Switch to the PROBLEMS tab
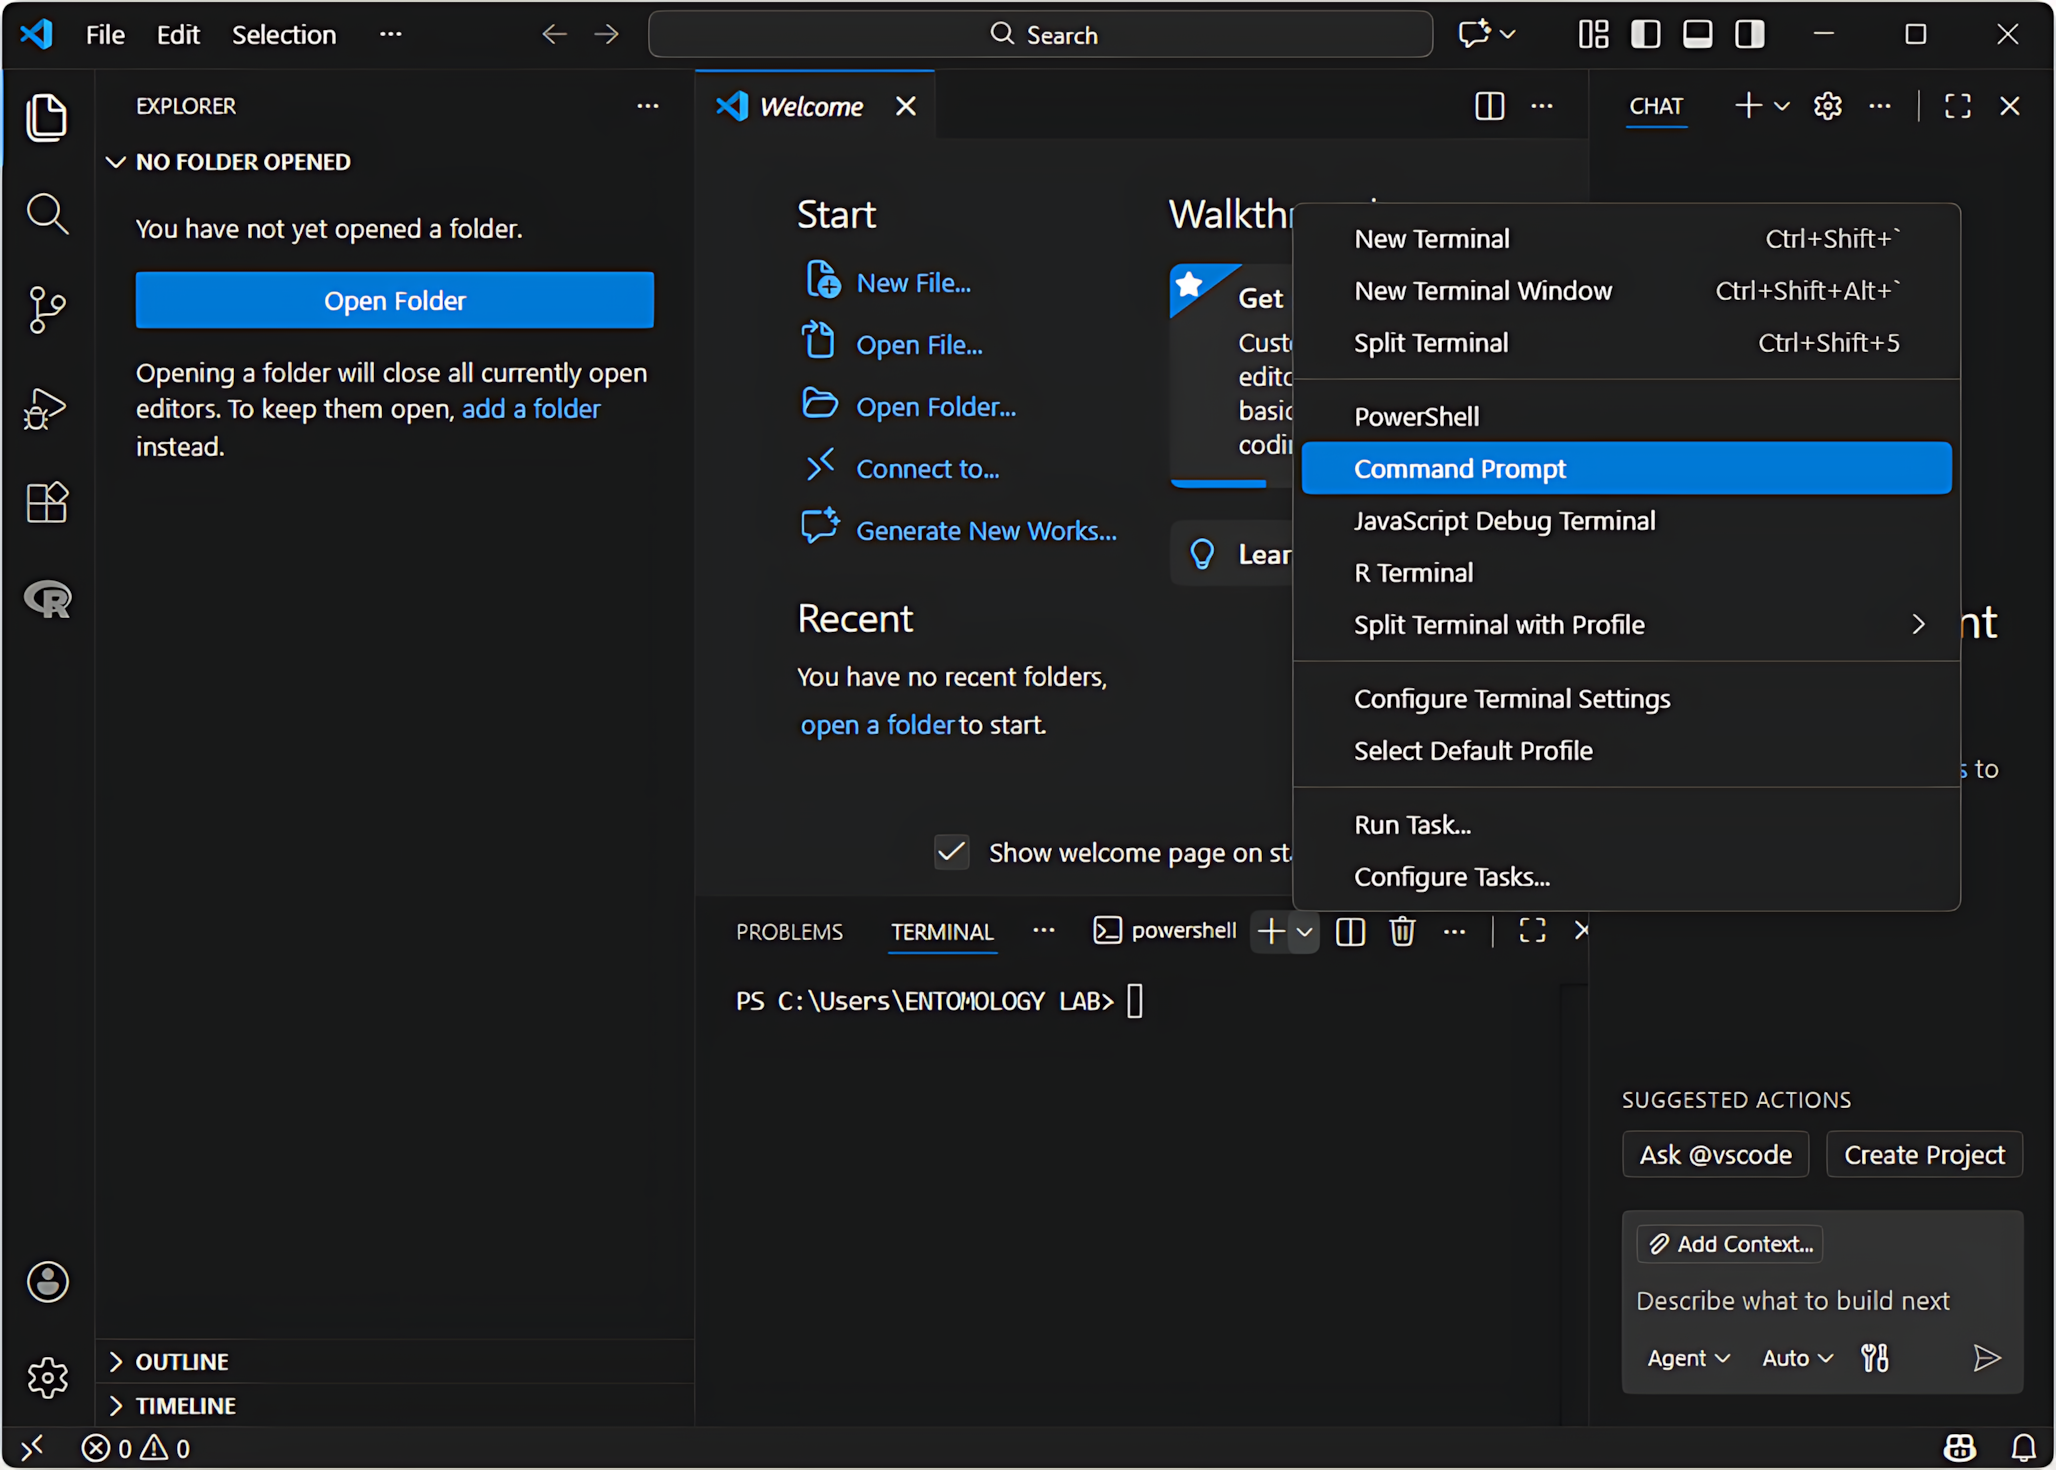This screenshot has width=2056, height=1470. tap(789, 931)
